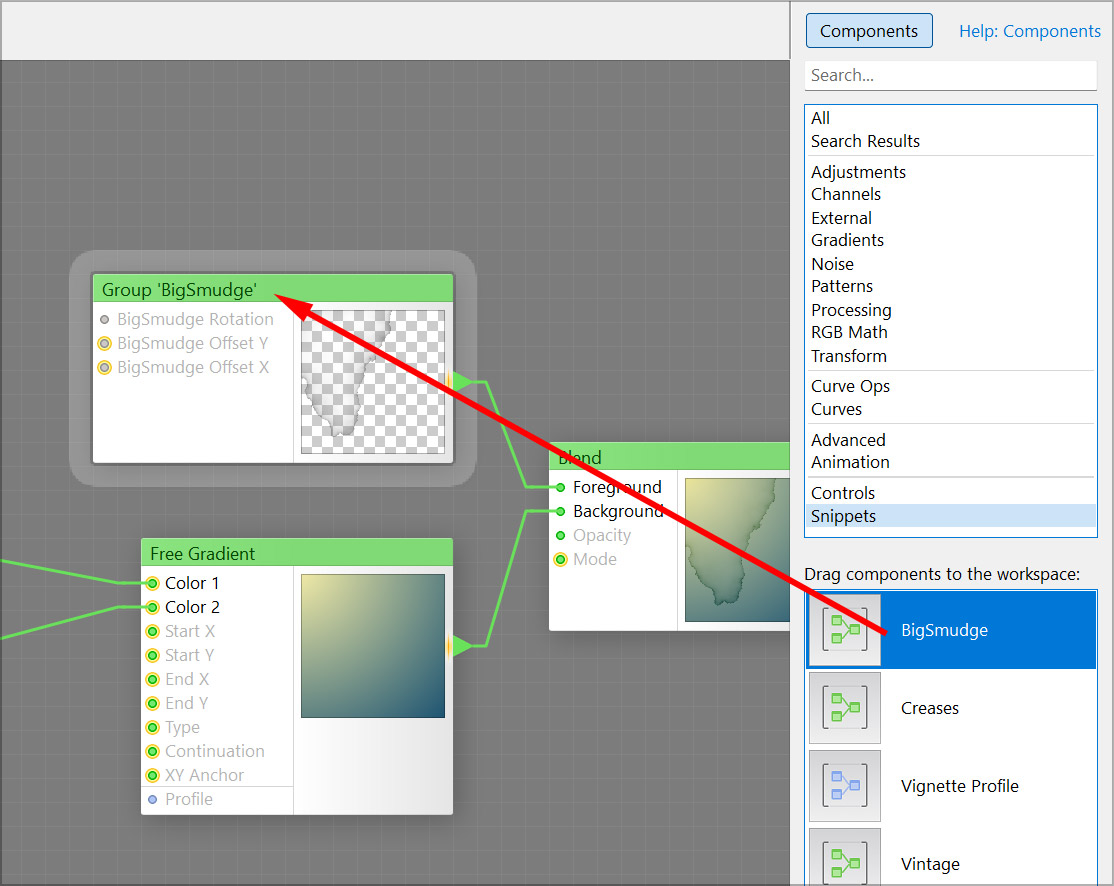Click the Free Gradient Profile port
Screen dimensions: 1114x886
click(x=152, y=799)
